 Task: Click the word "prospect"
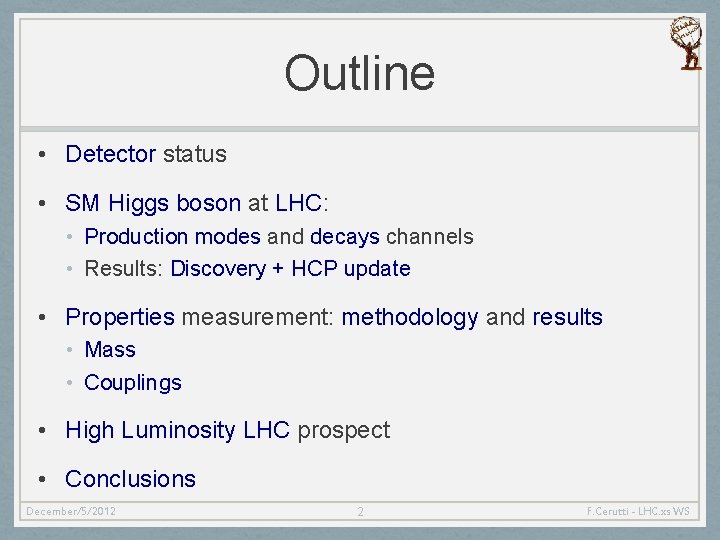pyautogui.click(x=343, y=431)
